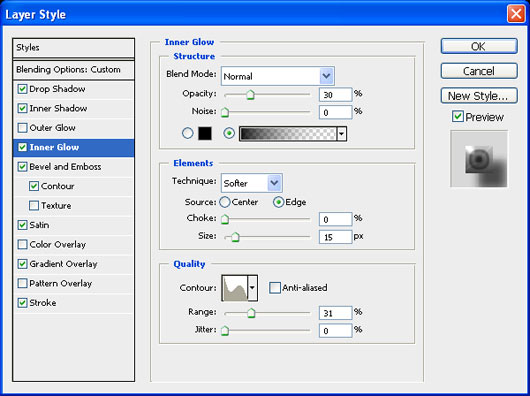Click the Jitter slider handle
The image size is (530, 396).
(x=225, y=331)
